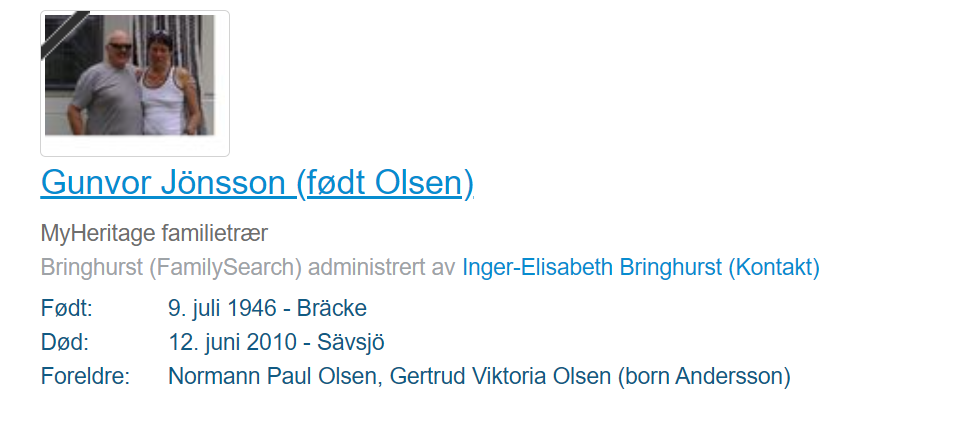
Task: Click the Død label
Action: point(65,342)
